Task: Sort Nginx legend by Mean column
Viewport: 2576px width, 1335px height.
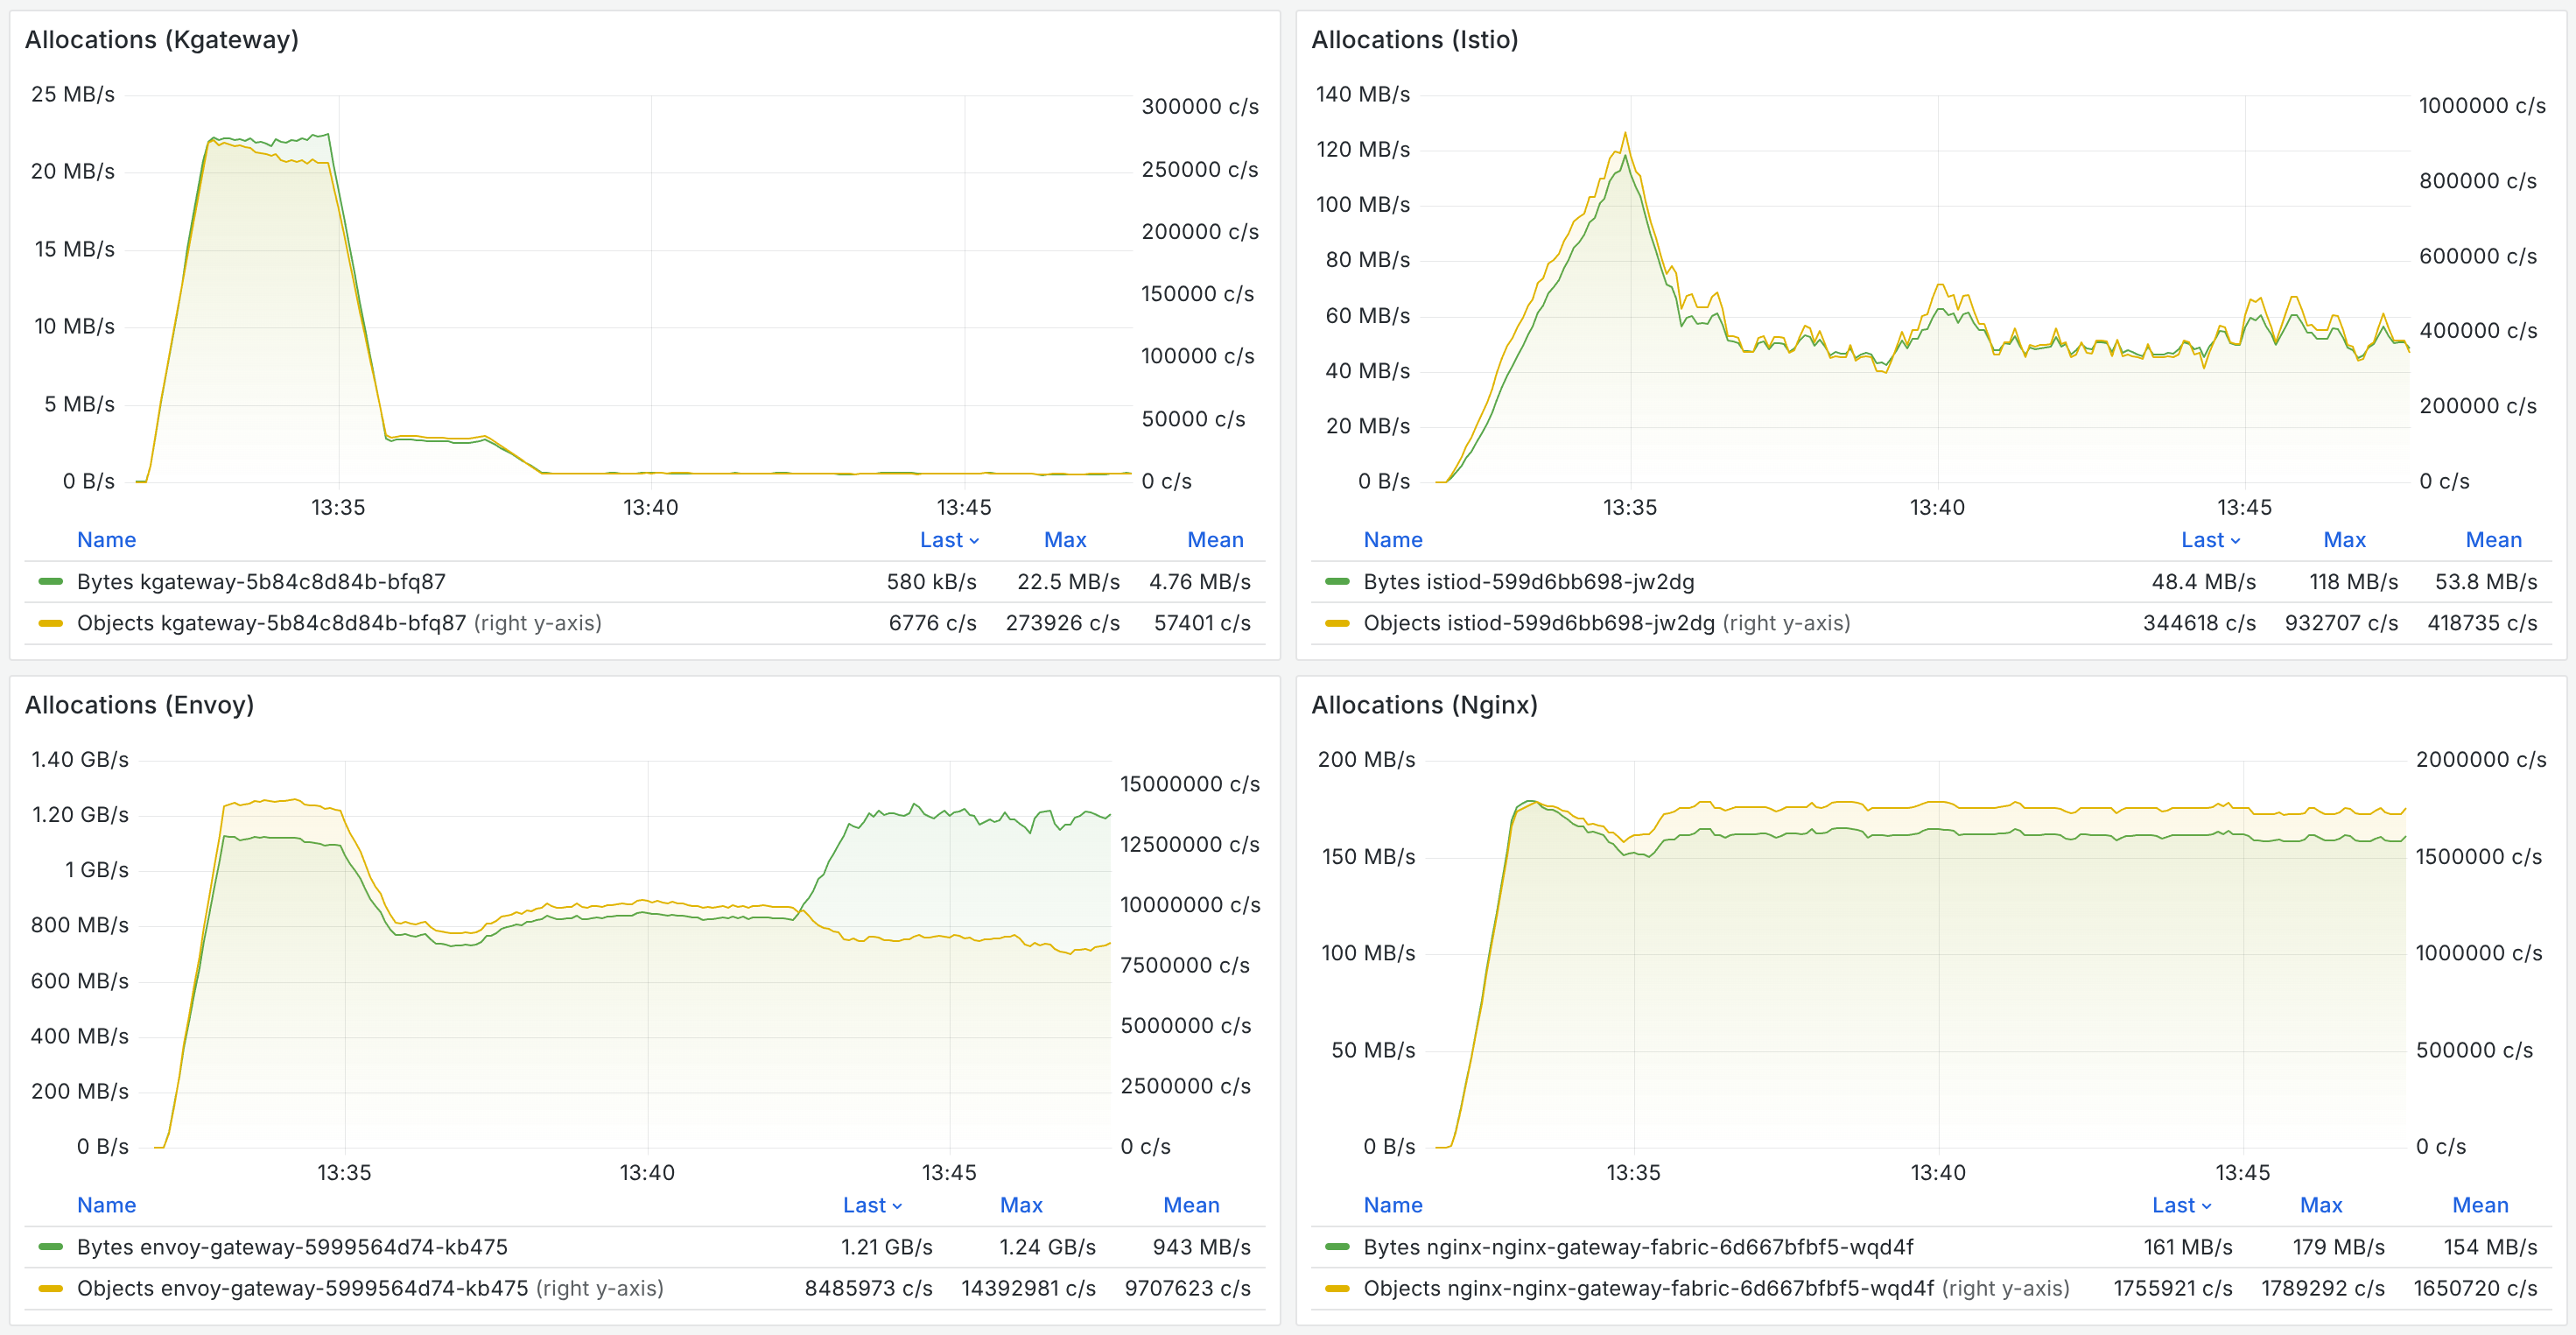Action: point(2479,1205)
